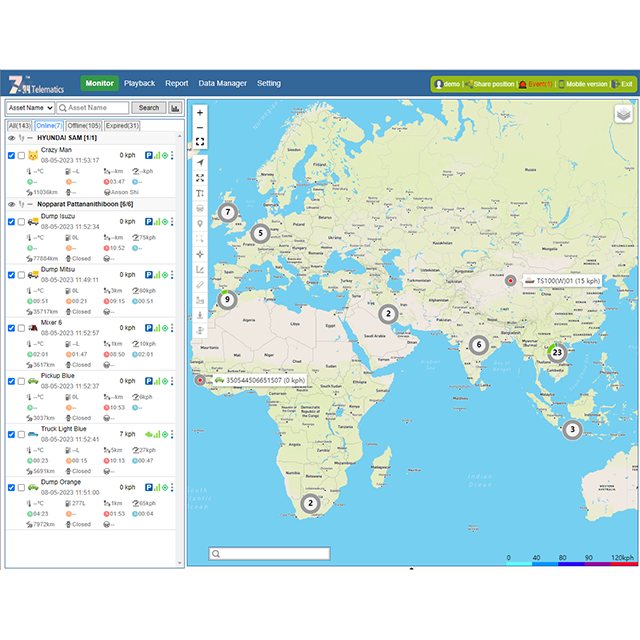Image resolution: width=640 pixels, height=640 pixels.
Task: Click the cat icon of Crazy Man
Action: (33, 156)
